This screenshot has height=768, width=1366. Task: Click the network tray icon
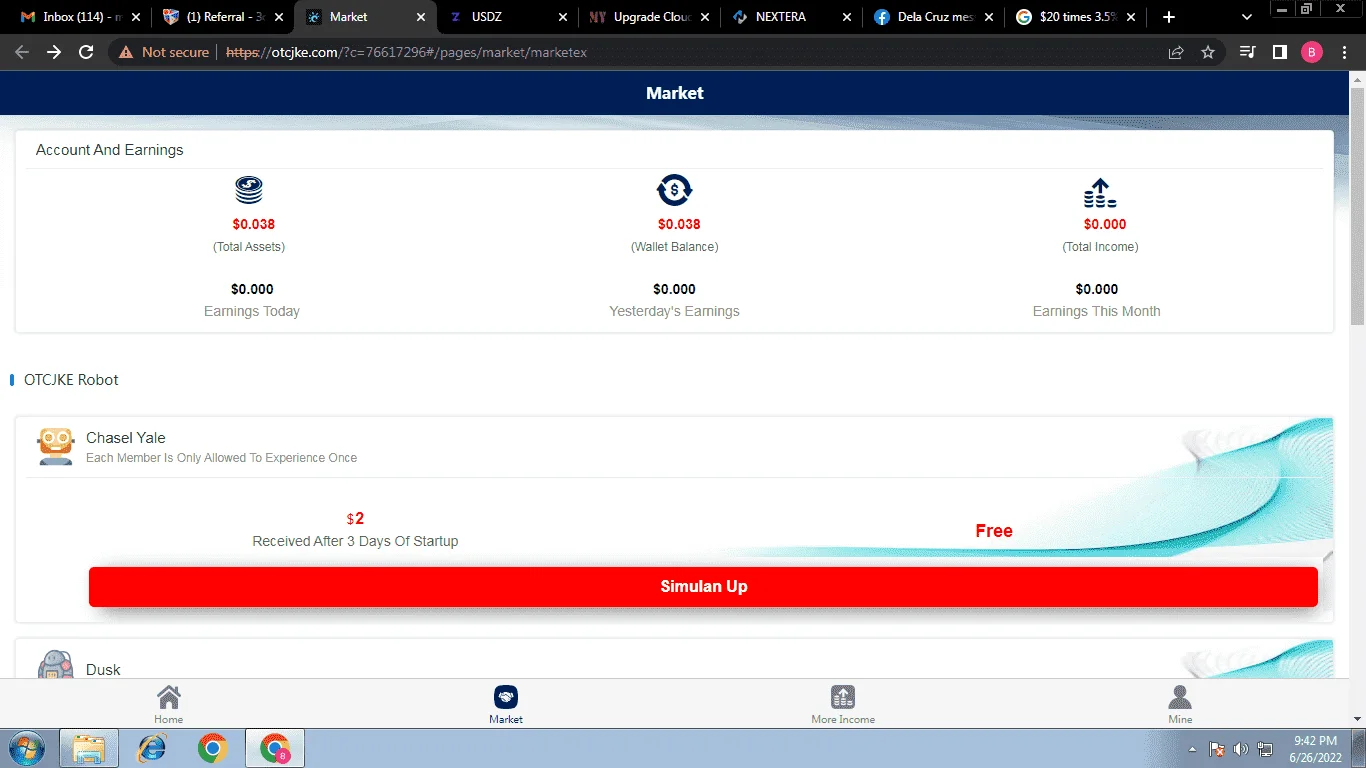[1265, 749]
